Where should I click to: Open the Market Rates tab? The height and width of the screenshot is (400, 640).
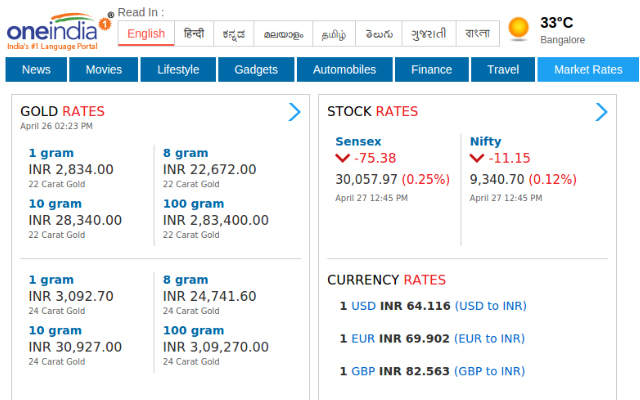coord(588,70)
